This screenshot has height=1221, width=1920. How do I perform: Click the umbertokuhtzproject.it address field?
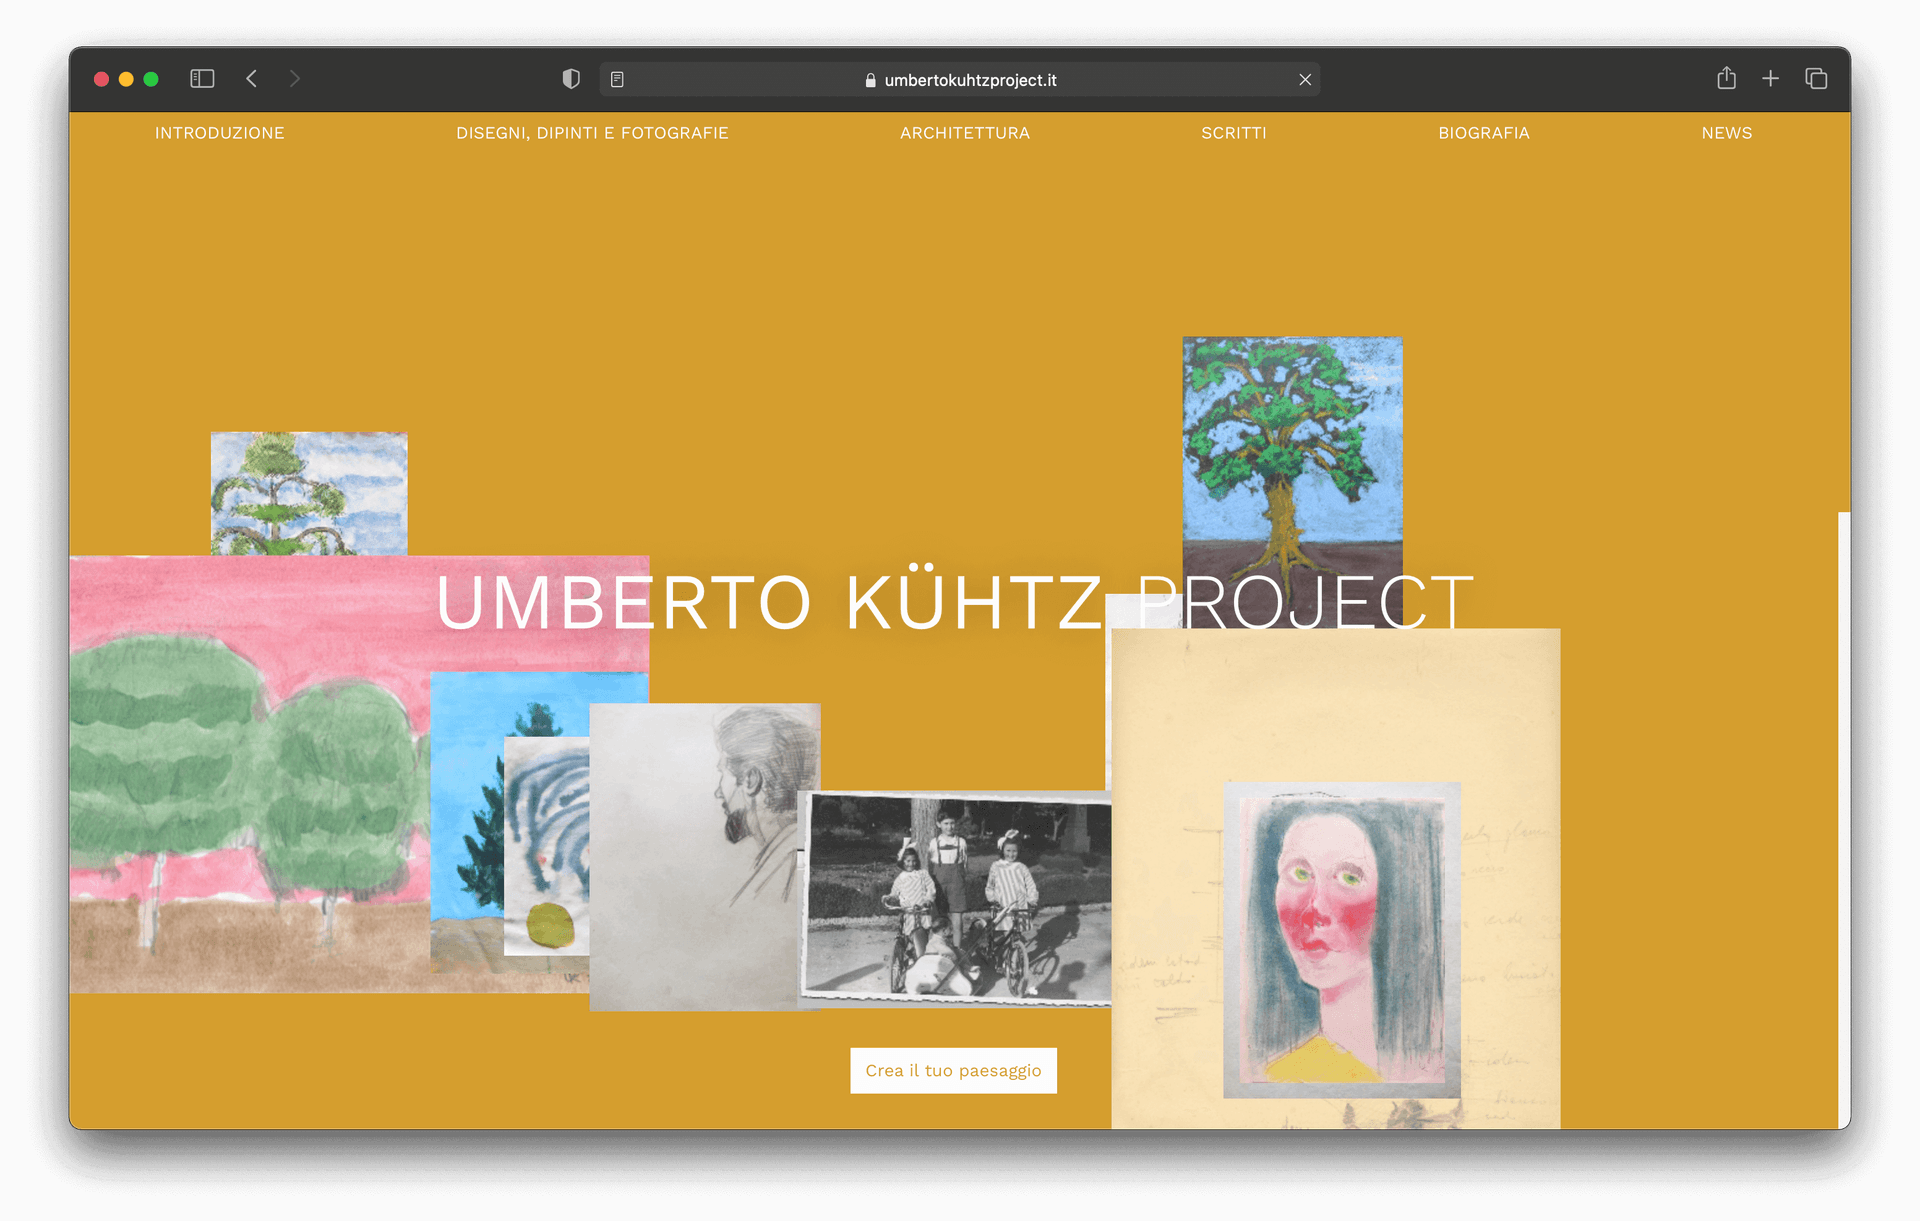pos(960,80)
